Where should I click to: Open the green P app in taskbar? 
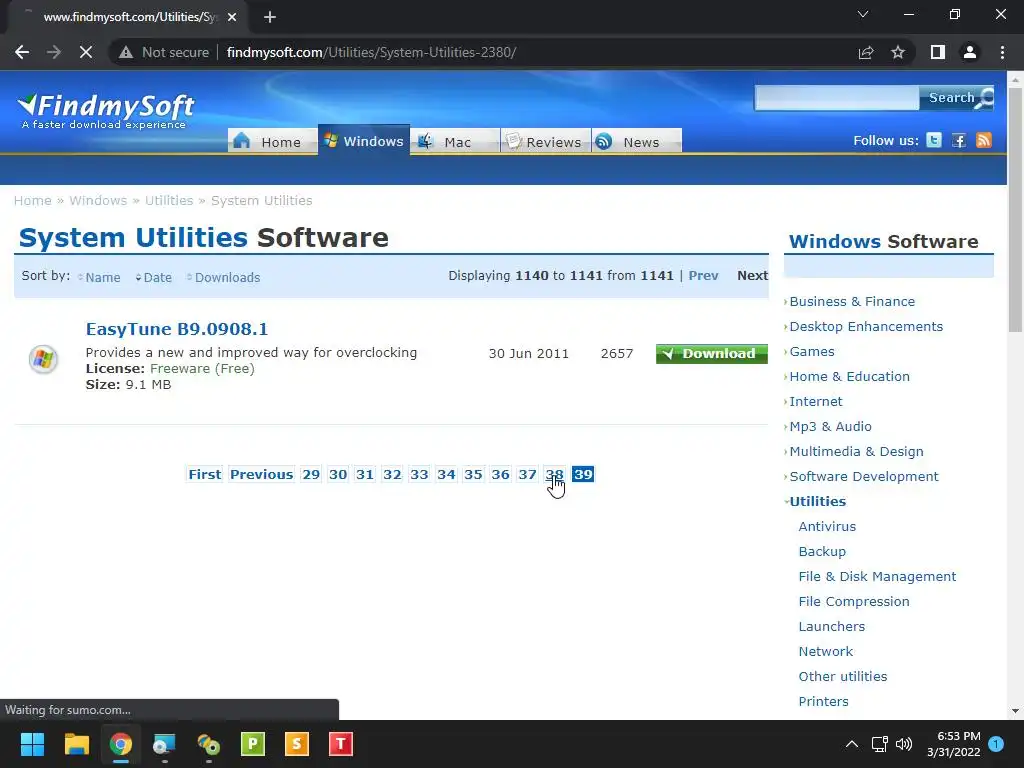pyautogui.click(x=253, y=744)
